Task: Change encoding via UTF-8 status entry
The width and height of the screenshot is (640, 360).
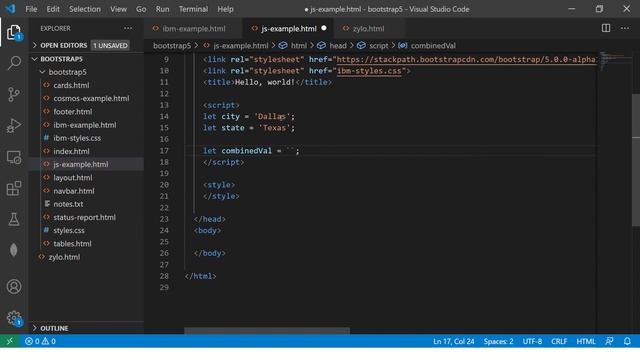Action: [x=532, y=341]
